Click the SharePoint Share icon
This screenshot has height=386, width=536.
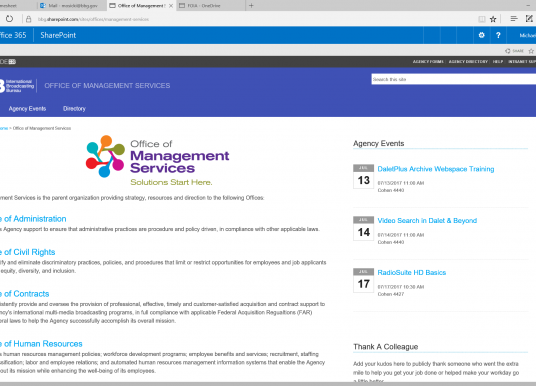tap(514, 51)
